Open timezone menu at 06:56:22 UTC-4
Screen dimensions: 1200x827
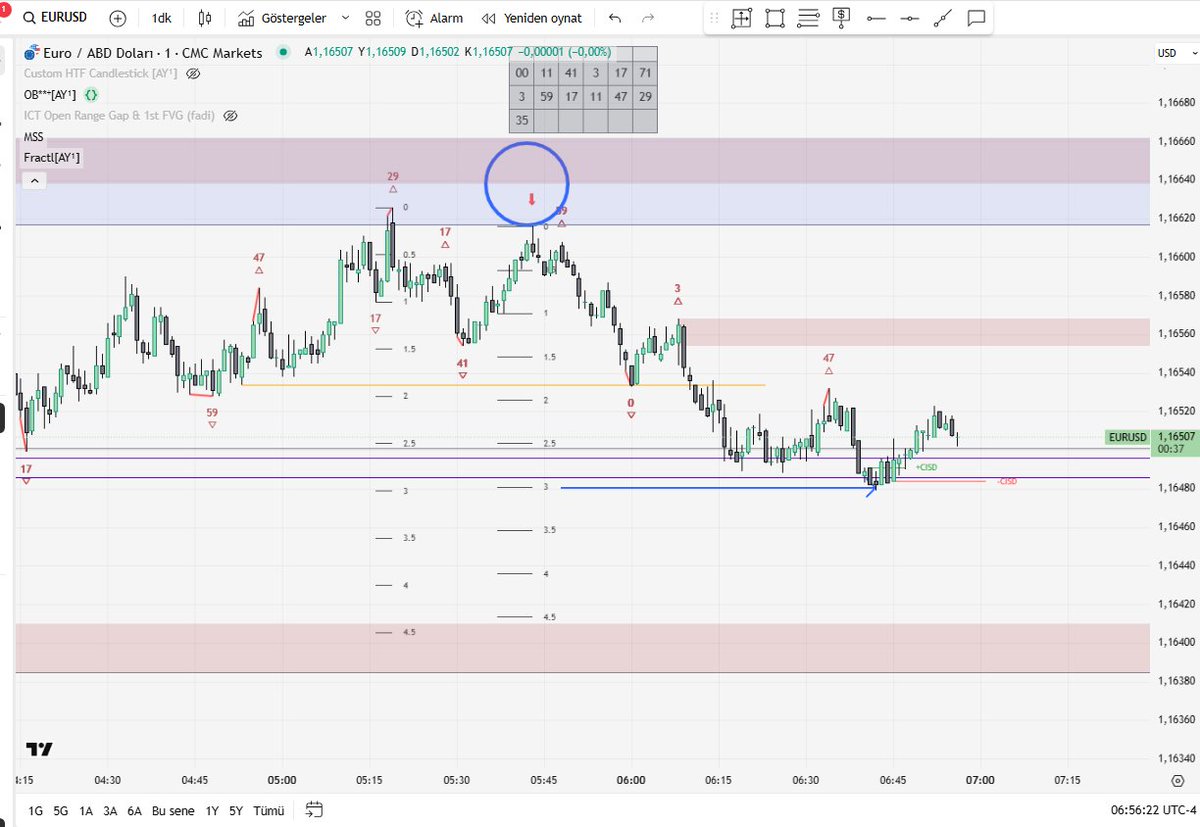1153,810
